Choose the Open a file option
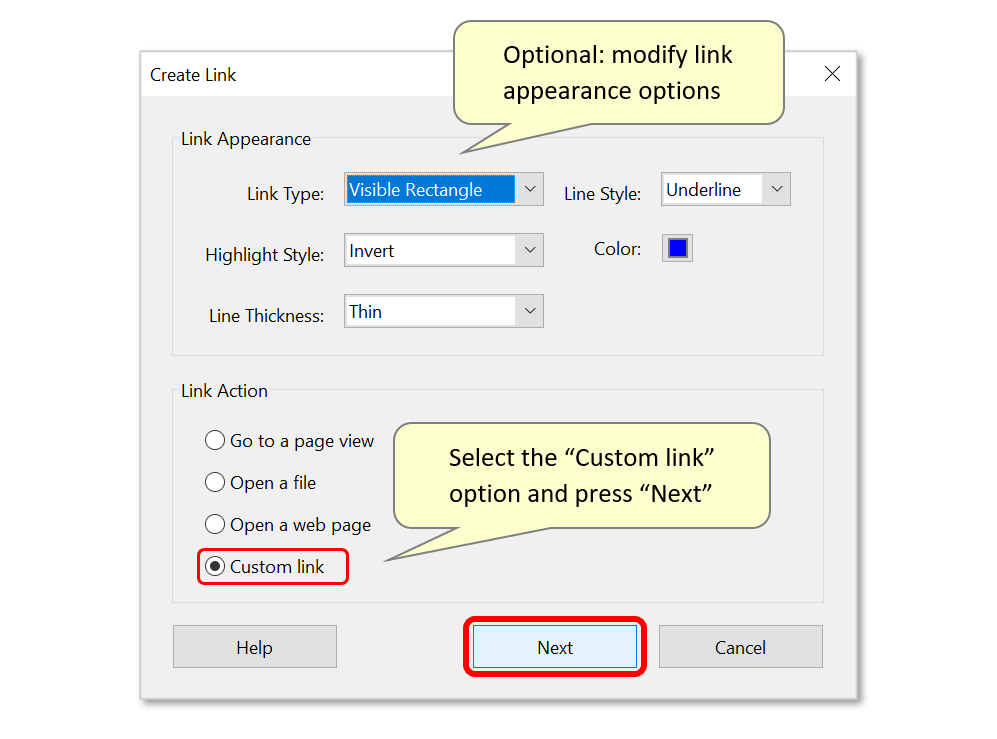Image resolution: width=997 pixels, height=739 pixels. pyautogui.click(x=215, y=482)
